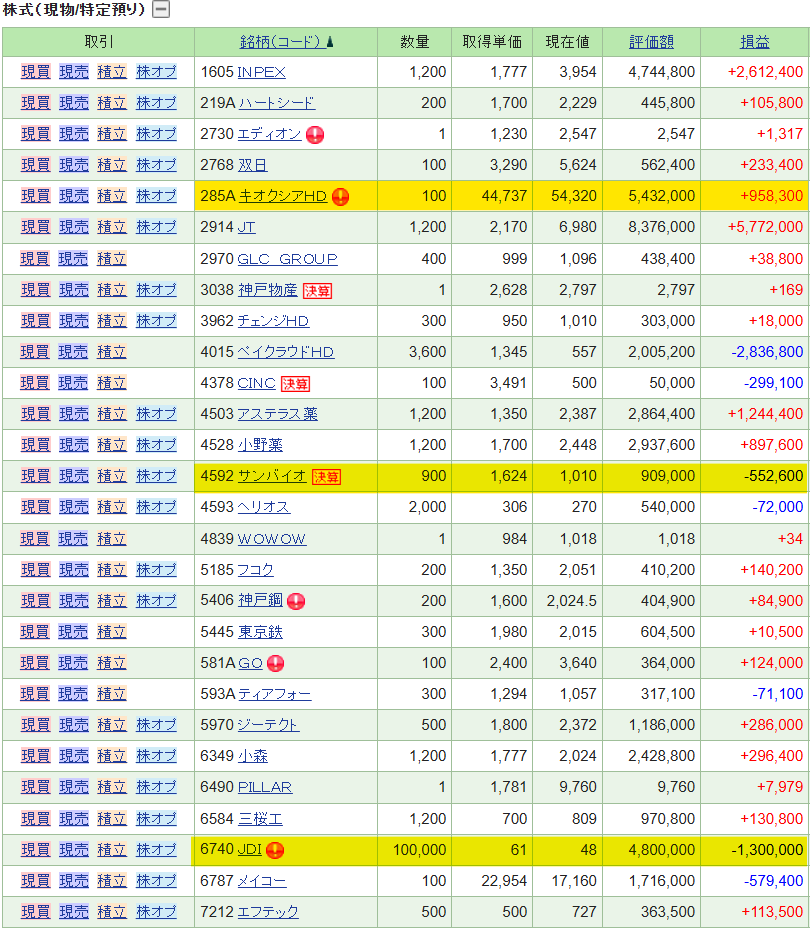Click 現売 for キオクシアHD
The width and height of the screenshot is (810, 928).
point(74,196)
